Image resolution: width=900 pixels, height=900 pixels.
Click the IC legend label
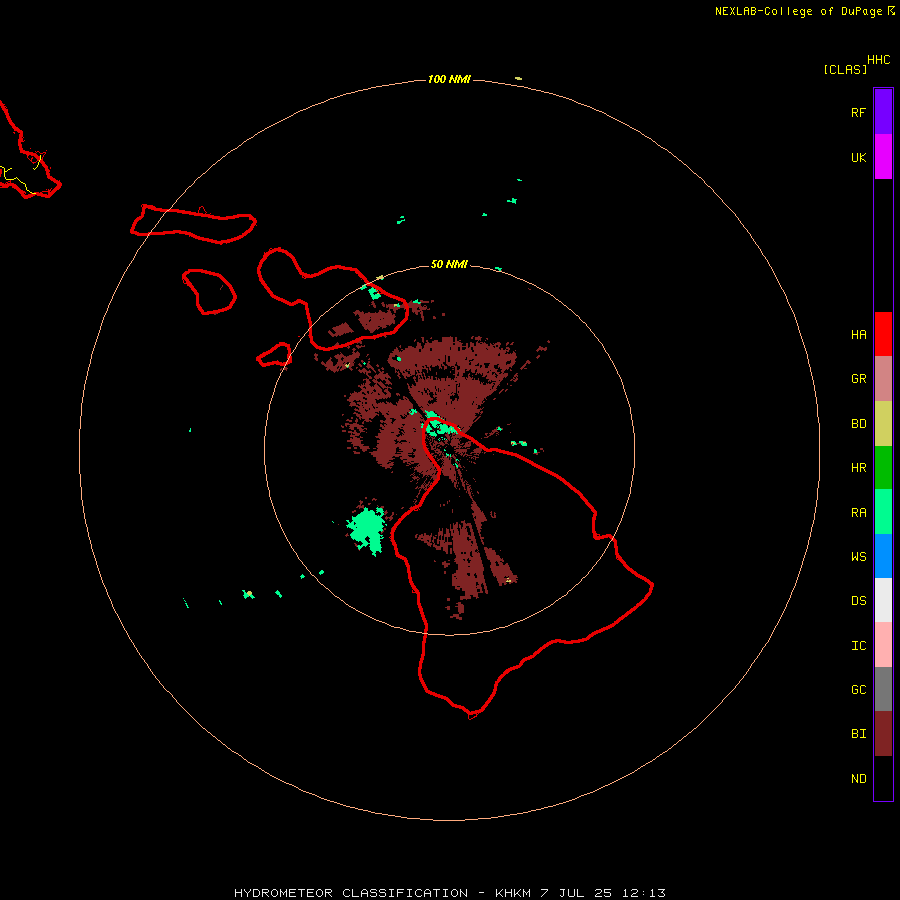point(858,645)
